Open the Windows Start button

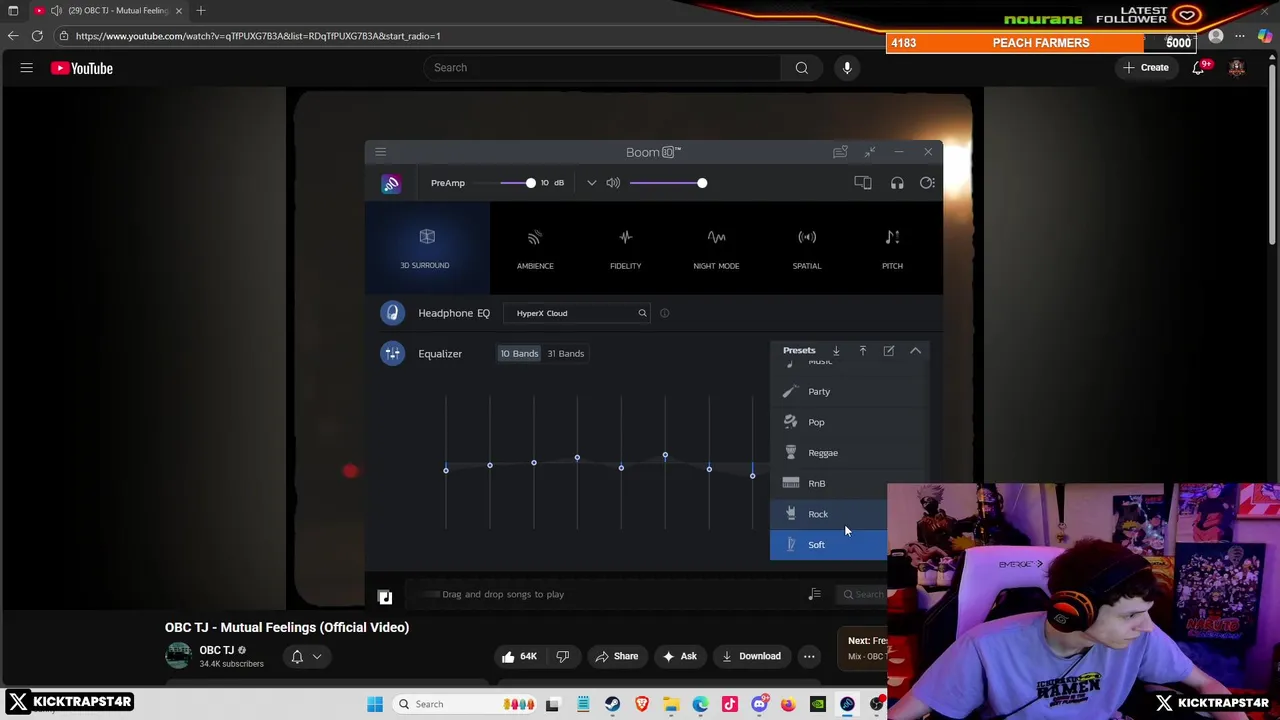(375, 704)
